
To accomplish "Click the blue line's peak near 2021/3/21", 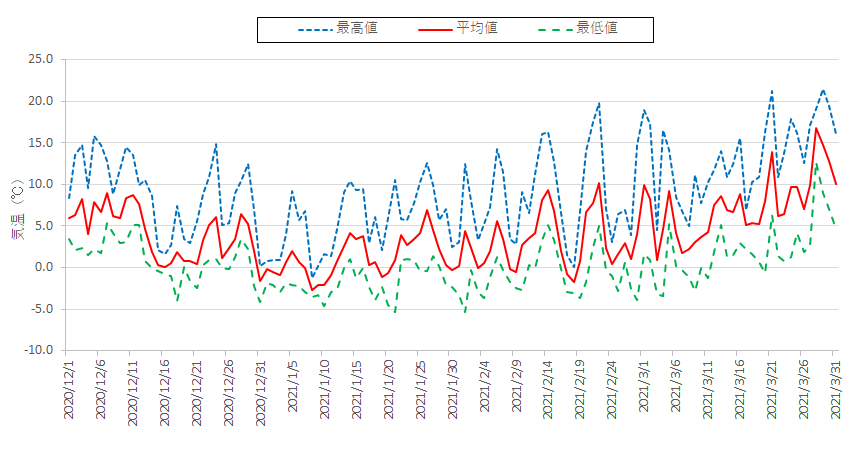I will tap(772, 91).
